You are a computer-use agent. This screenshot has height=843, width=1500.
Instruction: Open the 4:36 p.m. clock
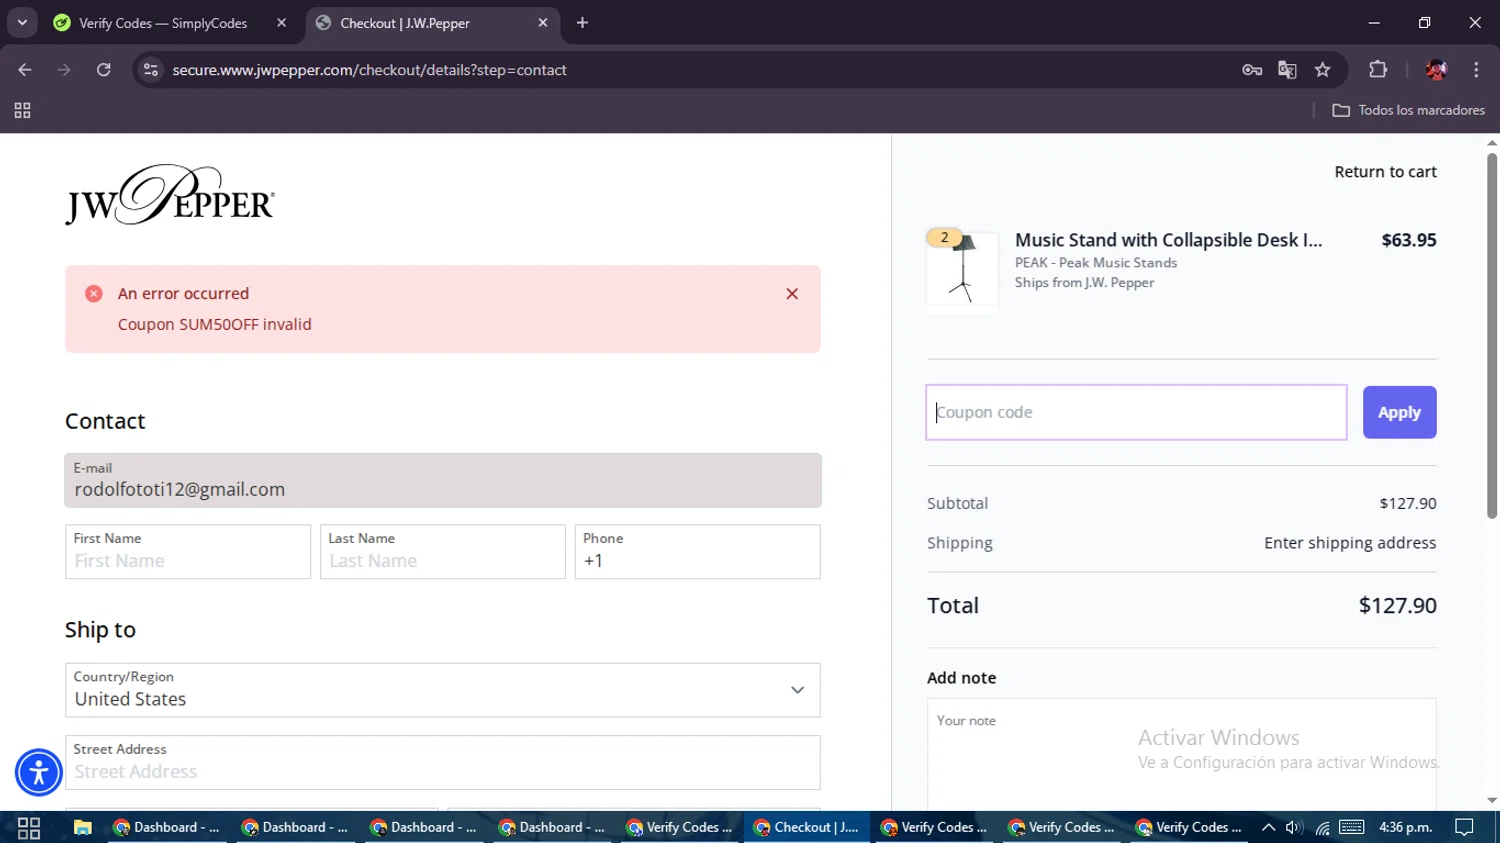pyautogui.click(x=1406, y=827)
